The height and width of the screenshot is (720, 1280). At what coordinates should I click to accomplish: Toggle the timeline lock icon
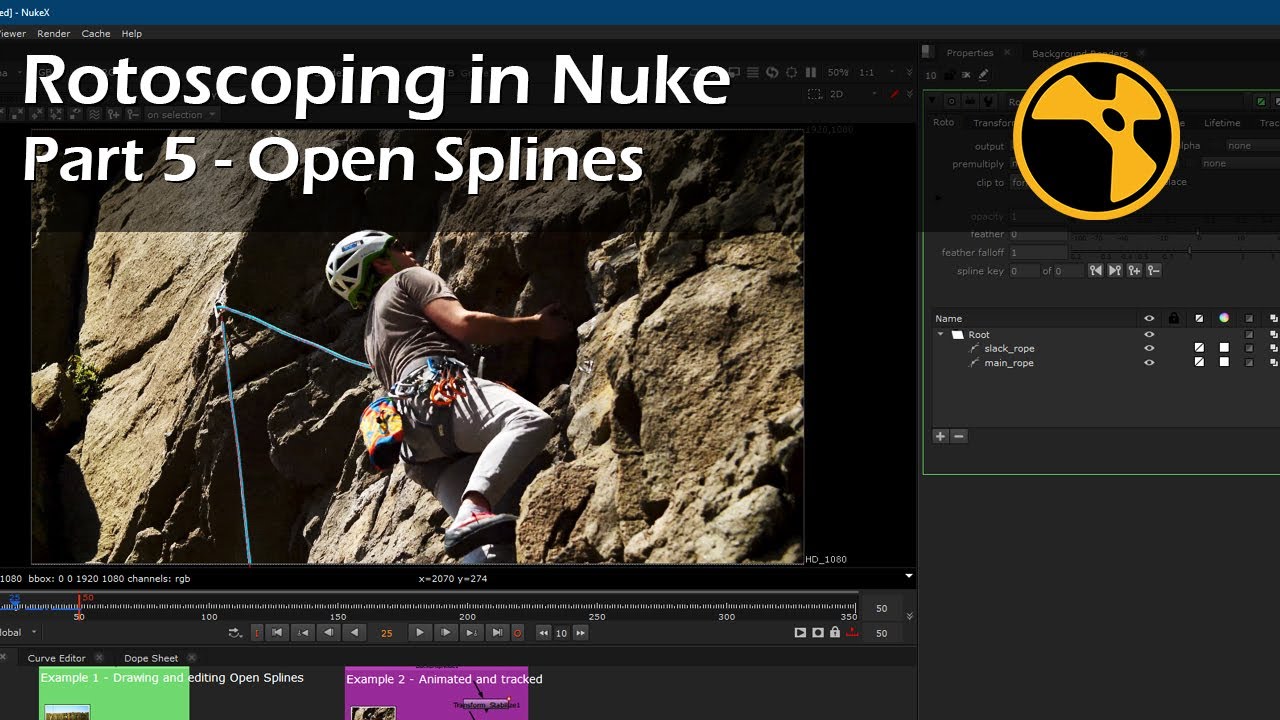835,633
